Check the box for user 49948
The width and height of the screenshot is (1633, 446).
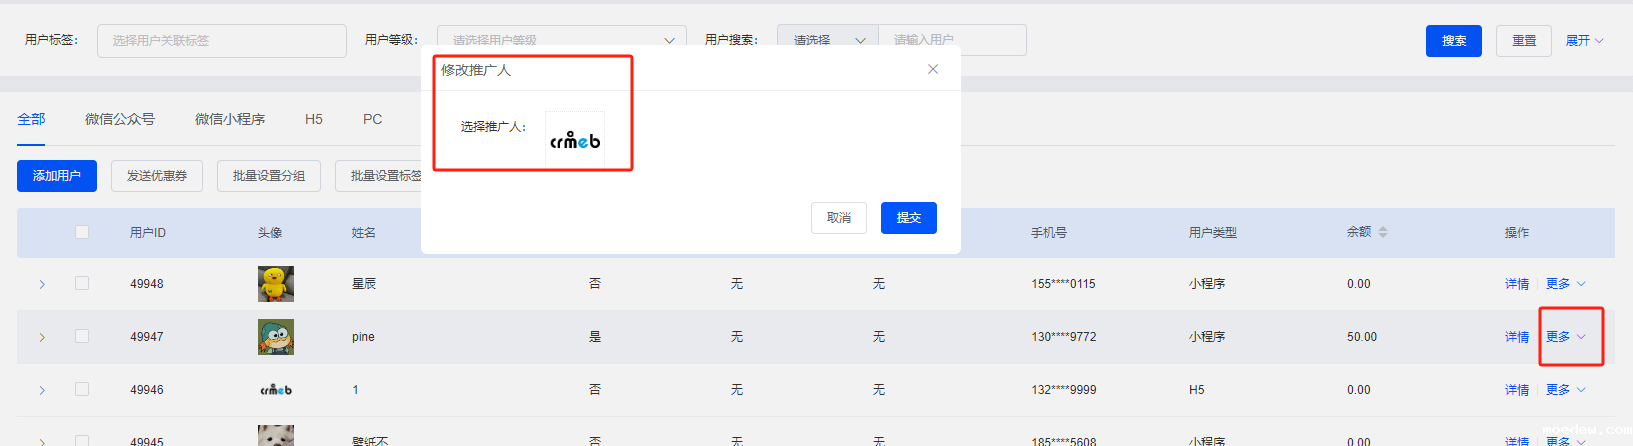(x=82, y=284)
